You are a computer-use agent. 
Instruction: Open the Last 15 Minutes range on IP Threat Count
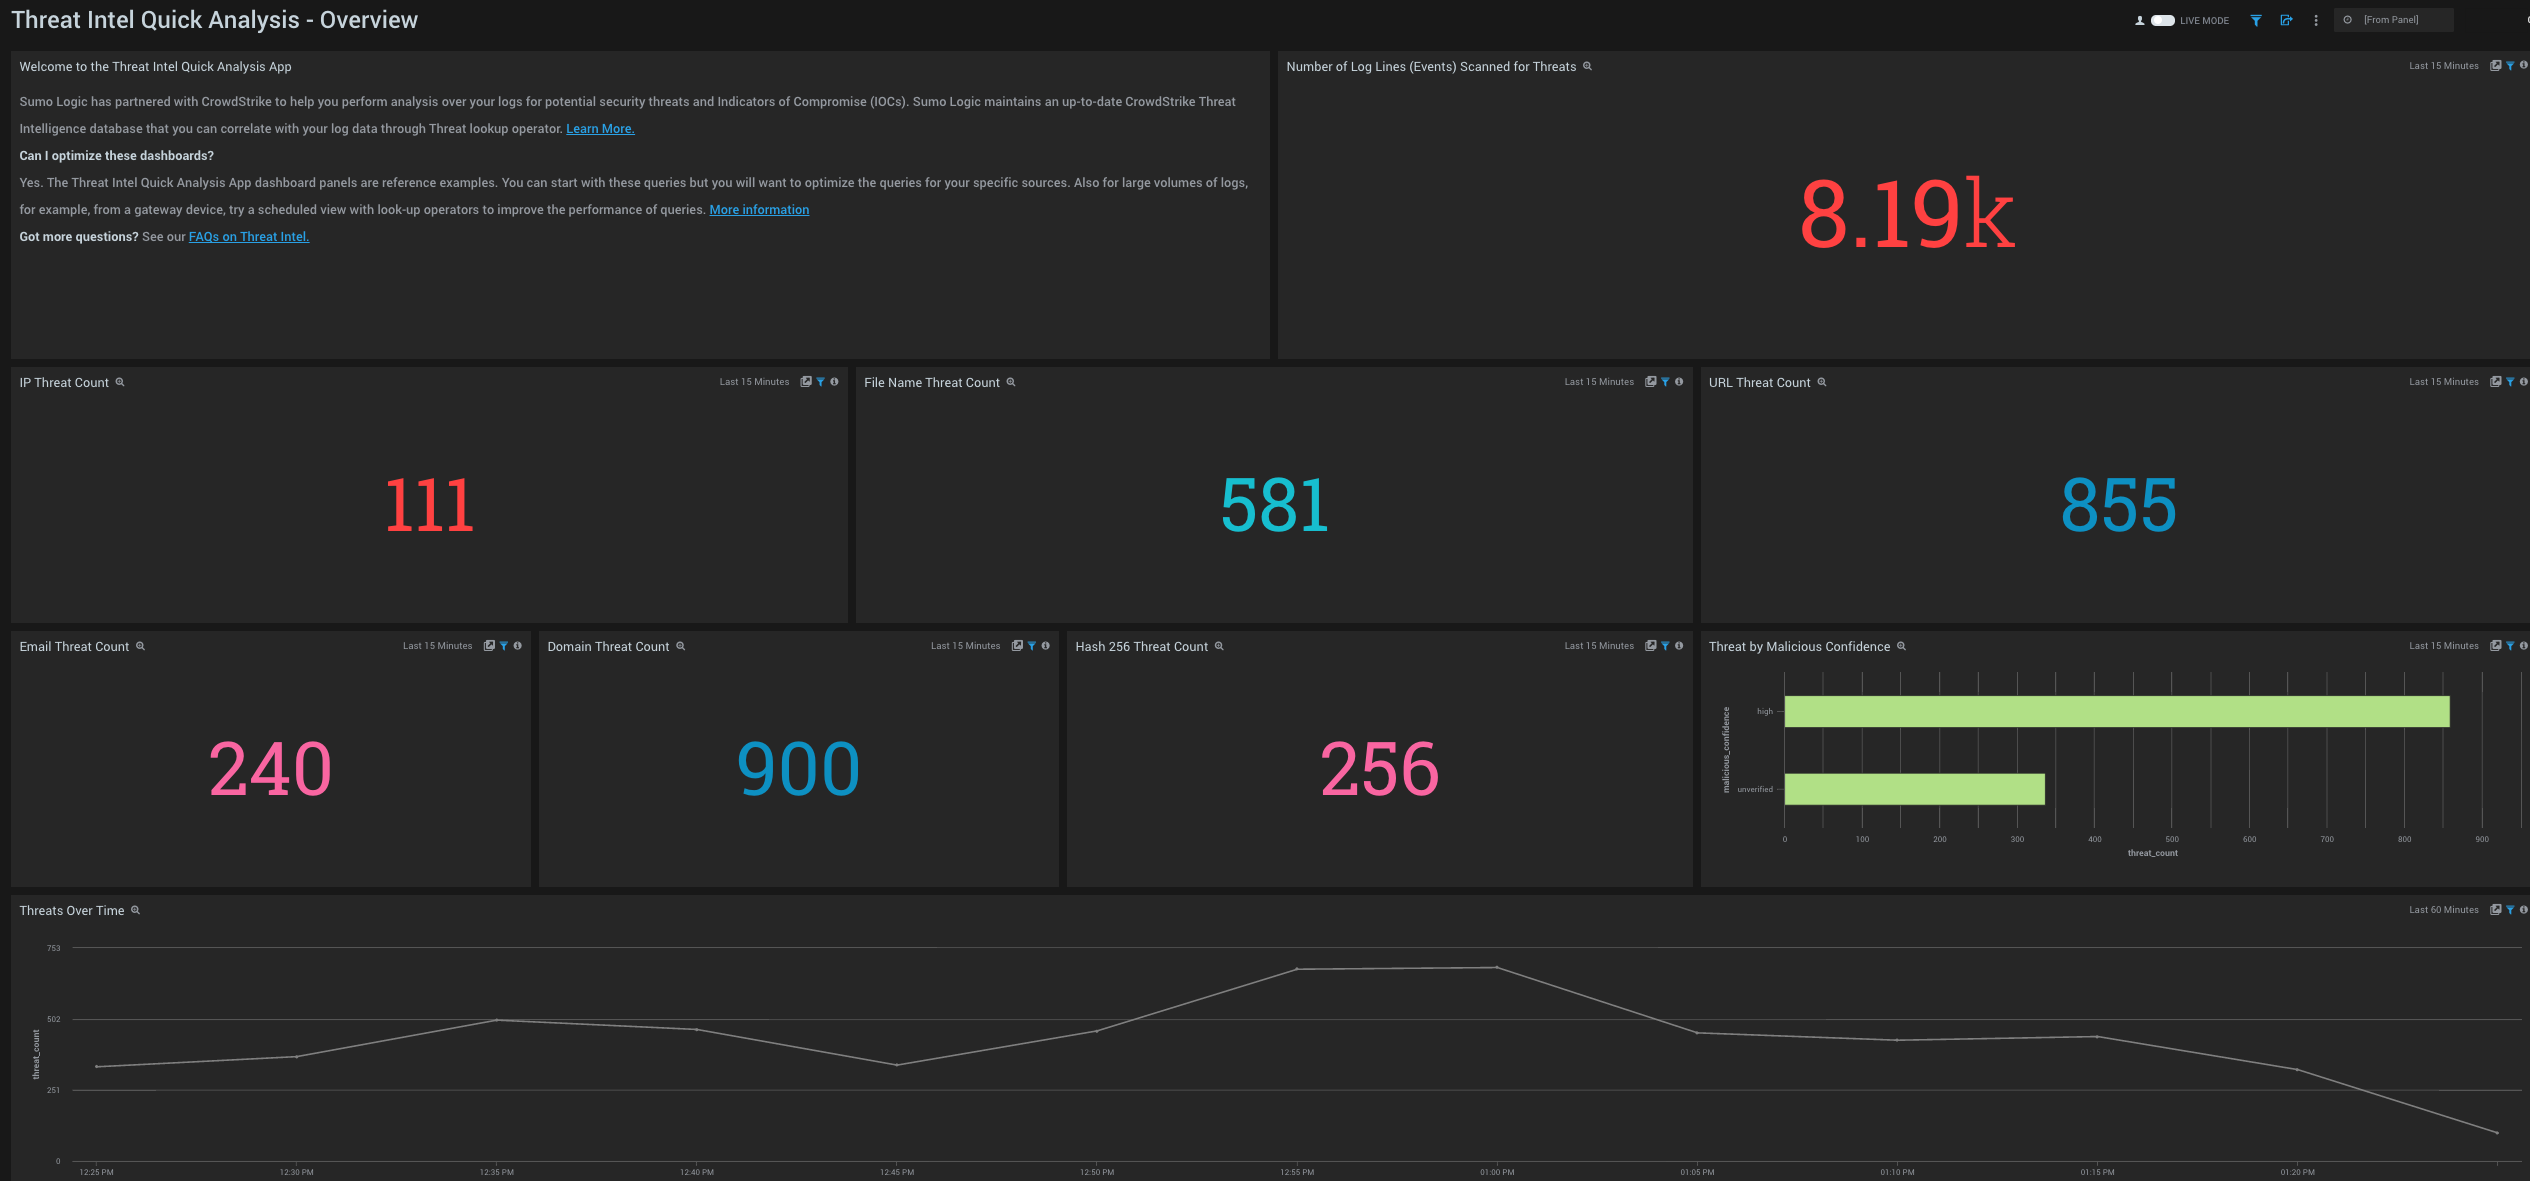[755, 381]
